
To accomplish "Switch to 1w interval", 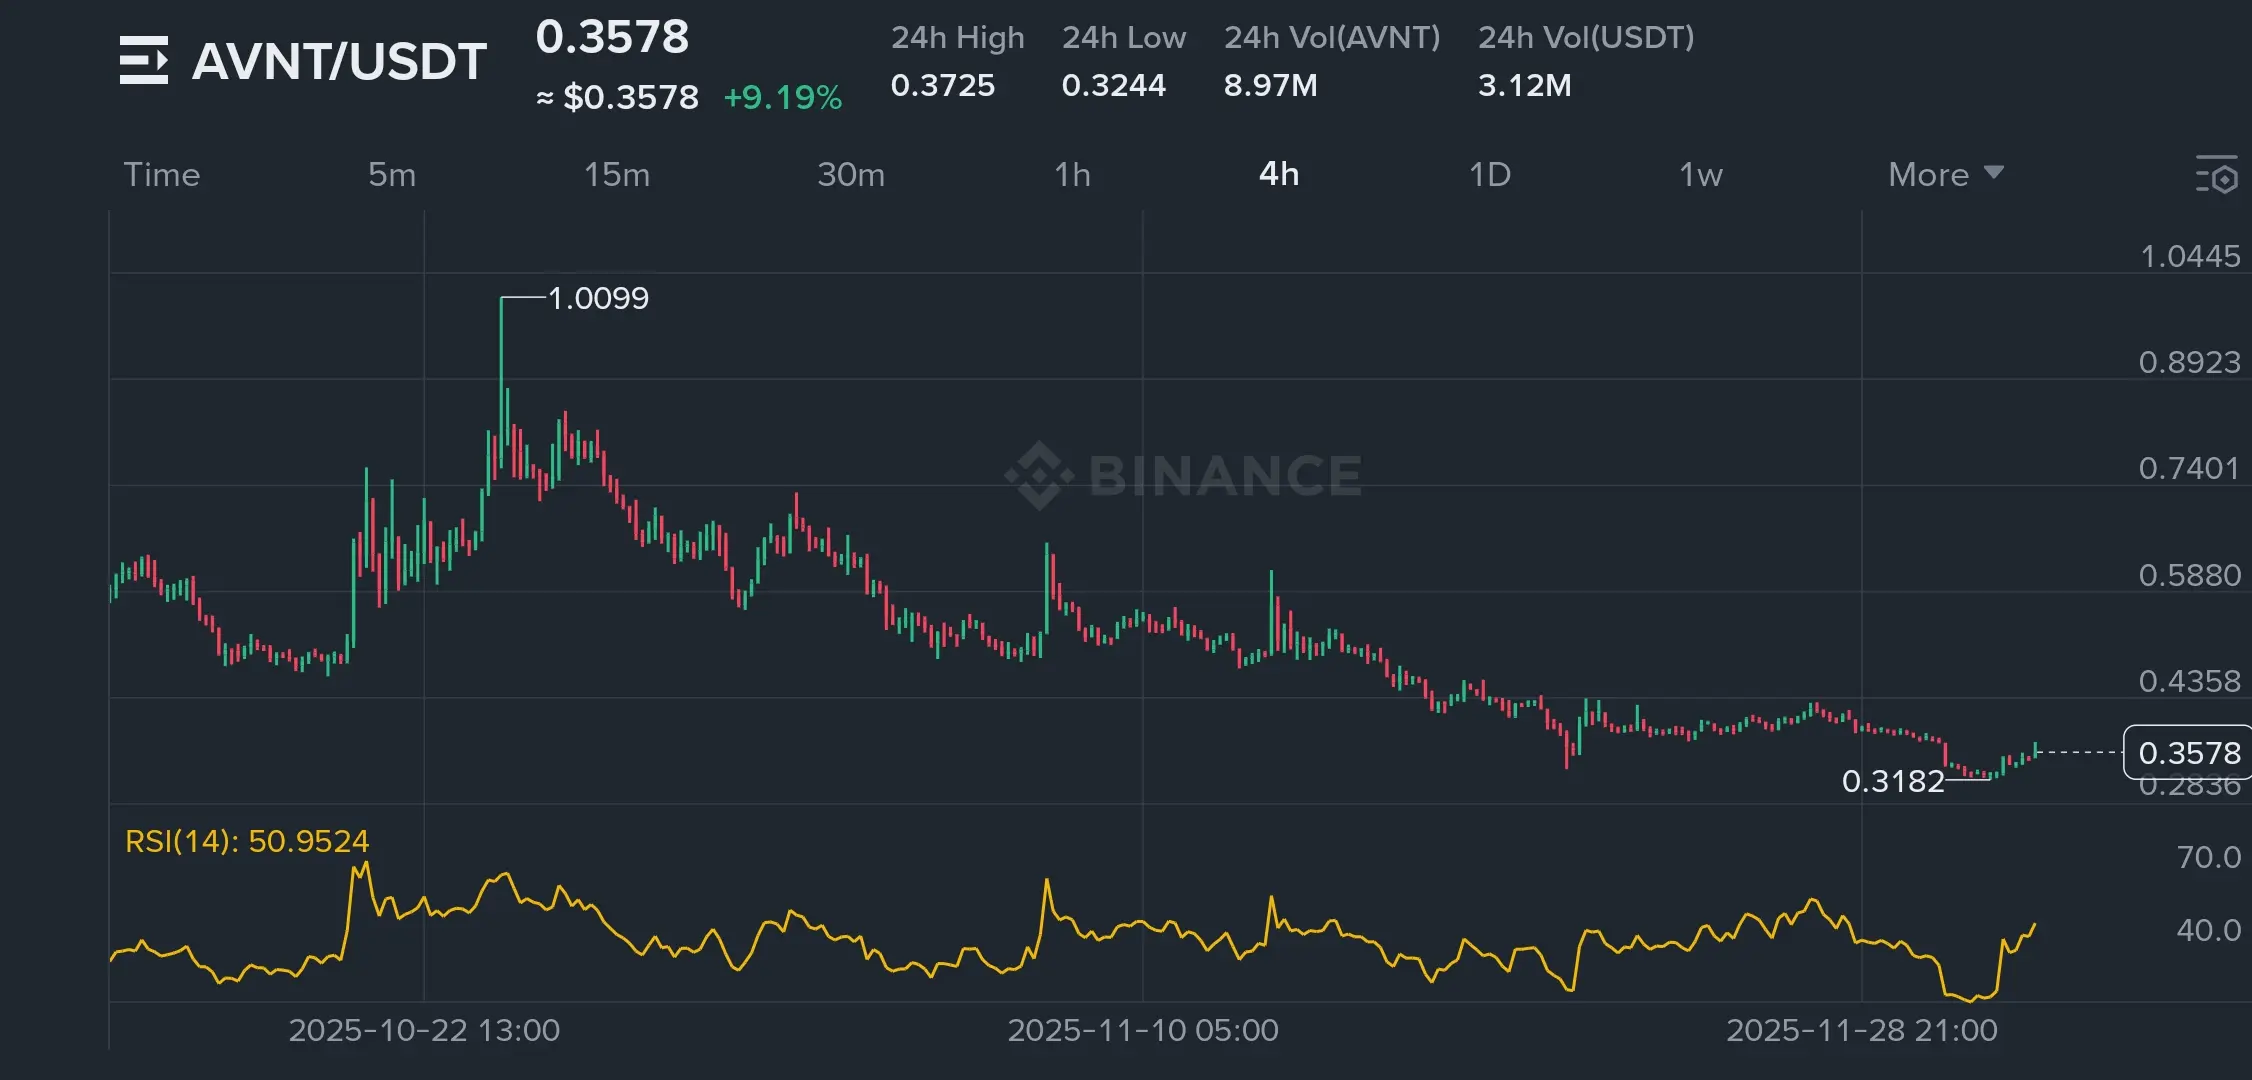I will coord(1700,175).
